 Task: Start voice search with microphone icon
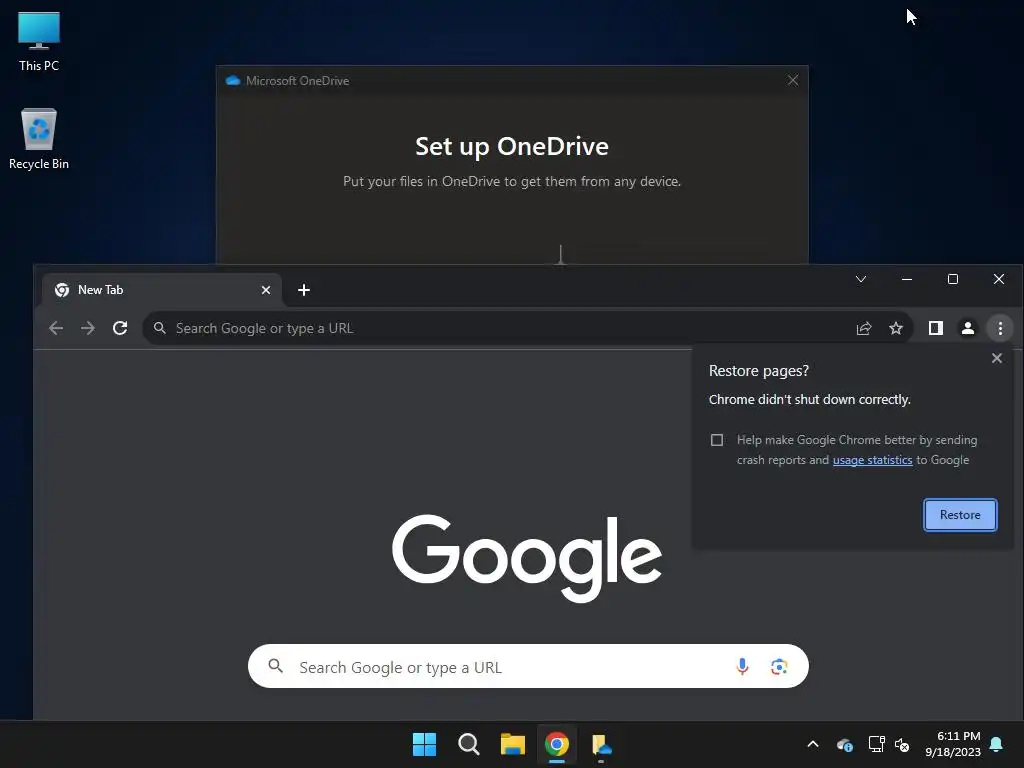point(742,666)
